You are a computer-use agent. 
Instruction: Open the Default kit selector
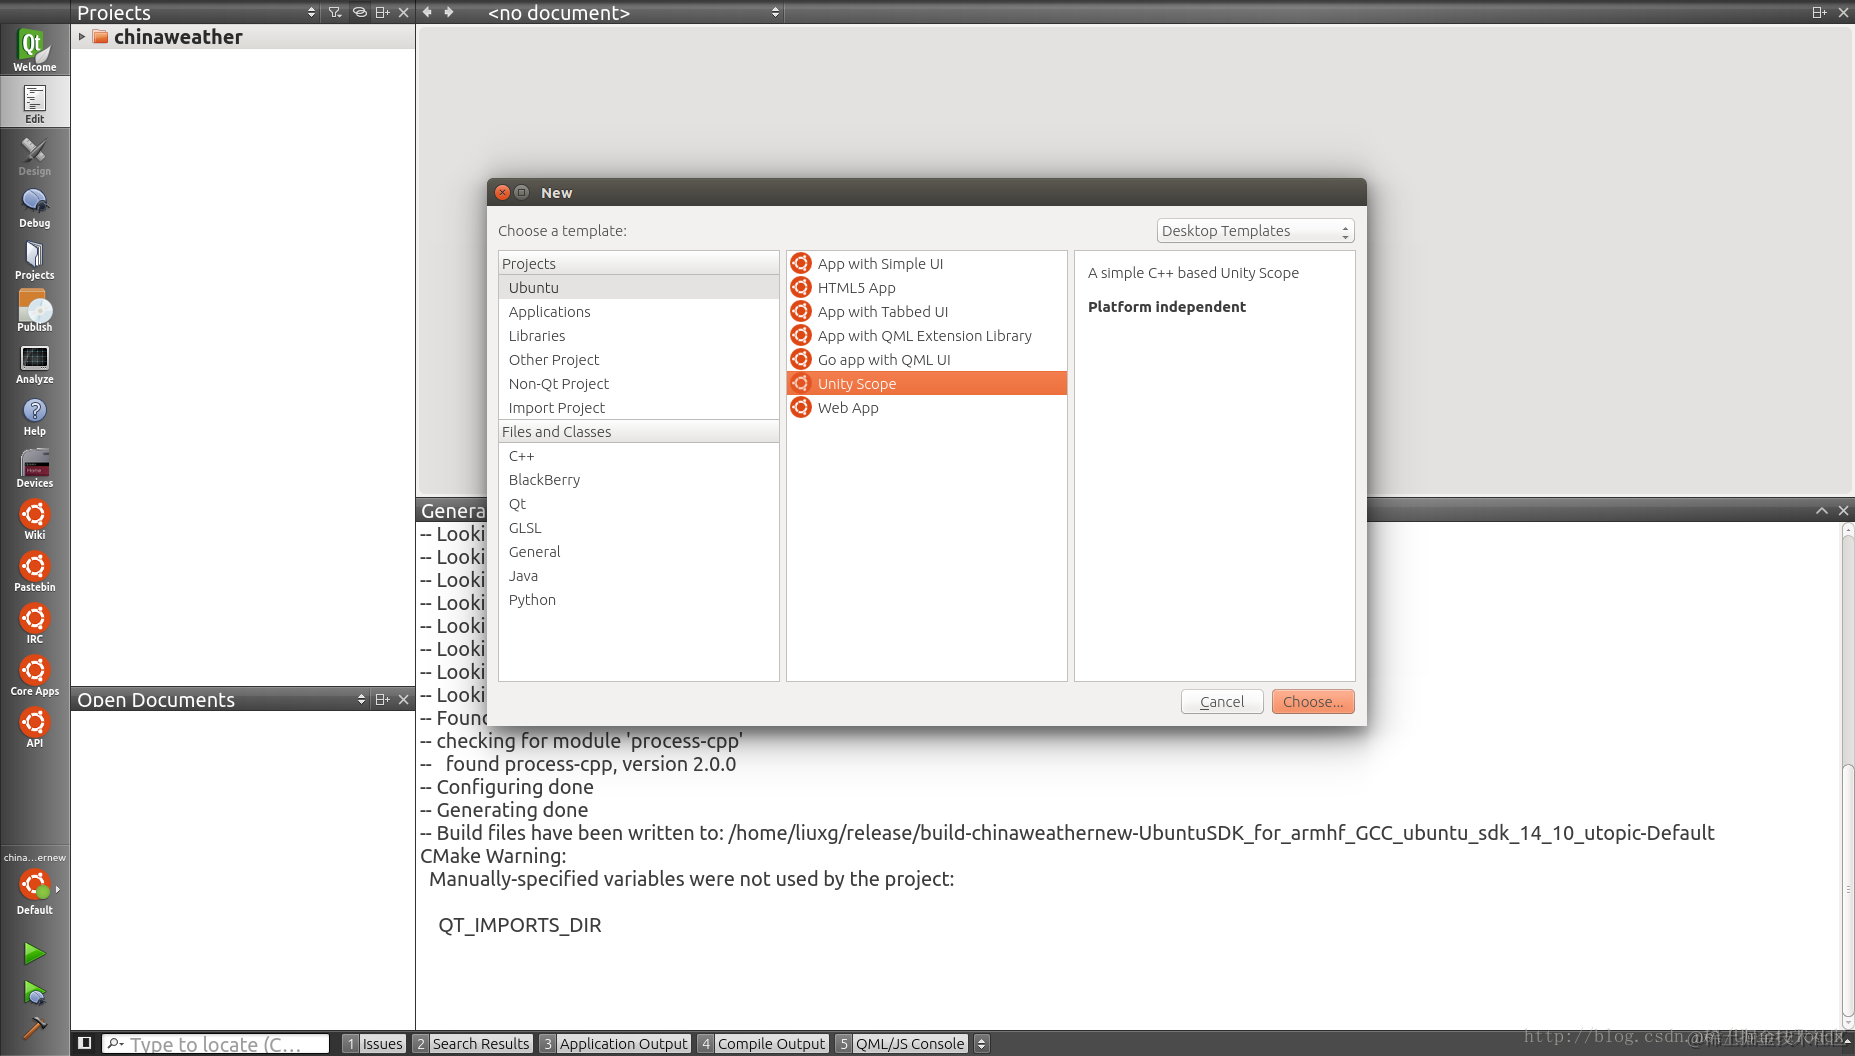[x=34, y=890]
